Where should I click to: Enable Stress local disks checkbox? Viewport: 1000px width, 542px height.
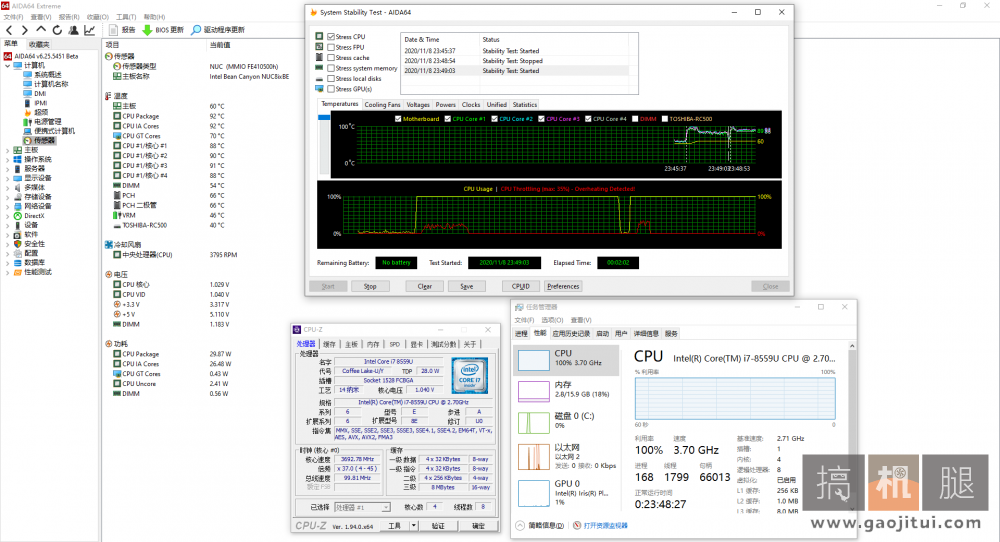(x=331, y=79)
